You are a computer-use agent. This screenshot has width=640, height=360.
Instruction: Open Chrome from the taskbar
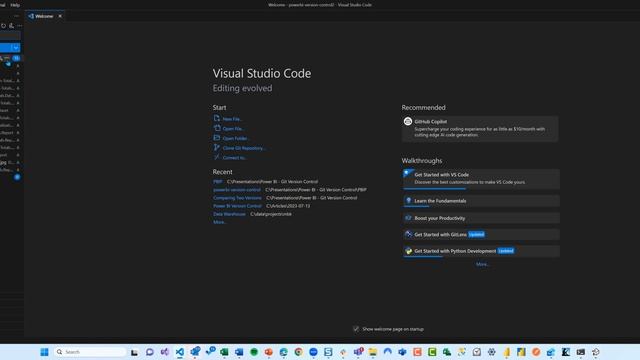pos(298,352)
